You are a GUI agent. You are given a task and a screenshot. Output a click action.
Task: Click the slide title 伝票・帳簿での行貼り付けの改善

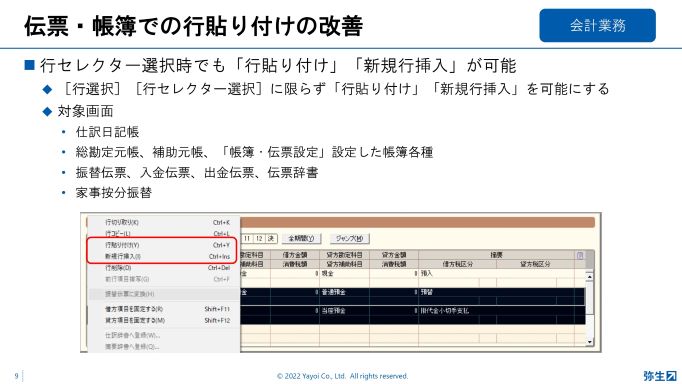(x=194, y=26)
